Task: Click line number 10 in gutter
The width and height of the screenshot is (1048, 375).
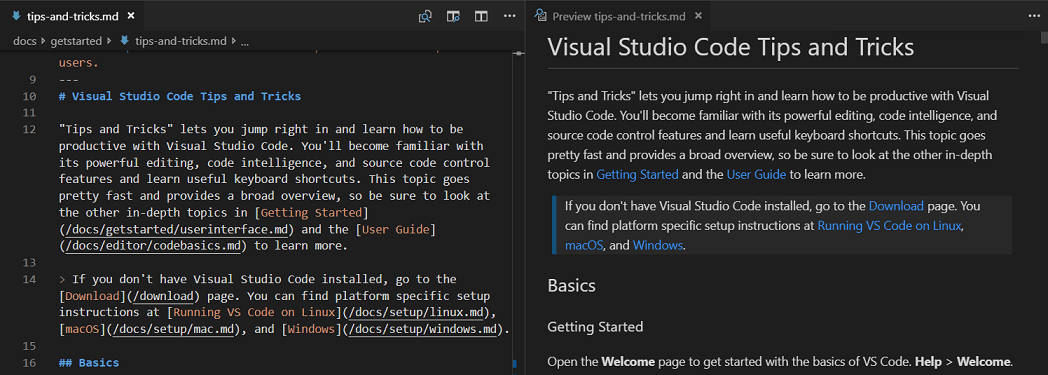Action: click(x=29, y=96)
